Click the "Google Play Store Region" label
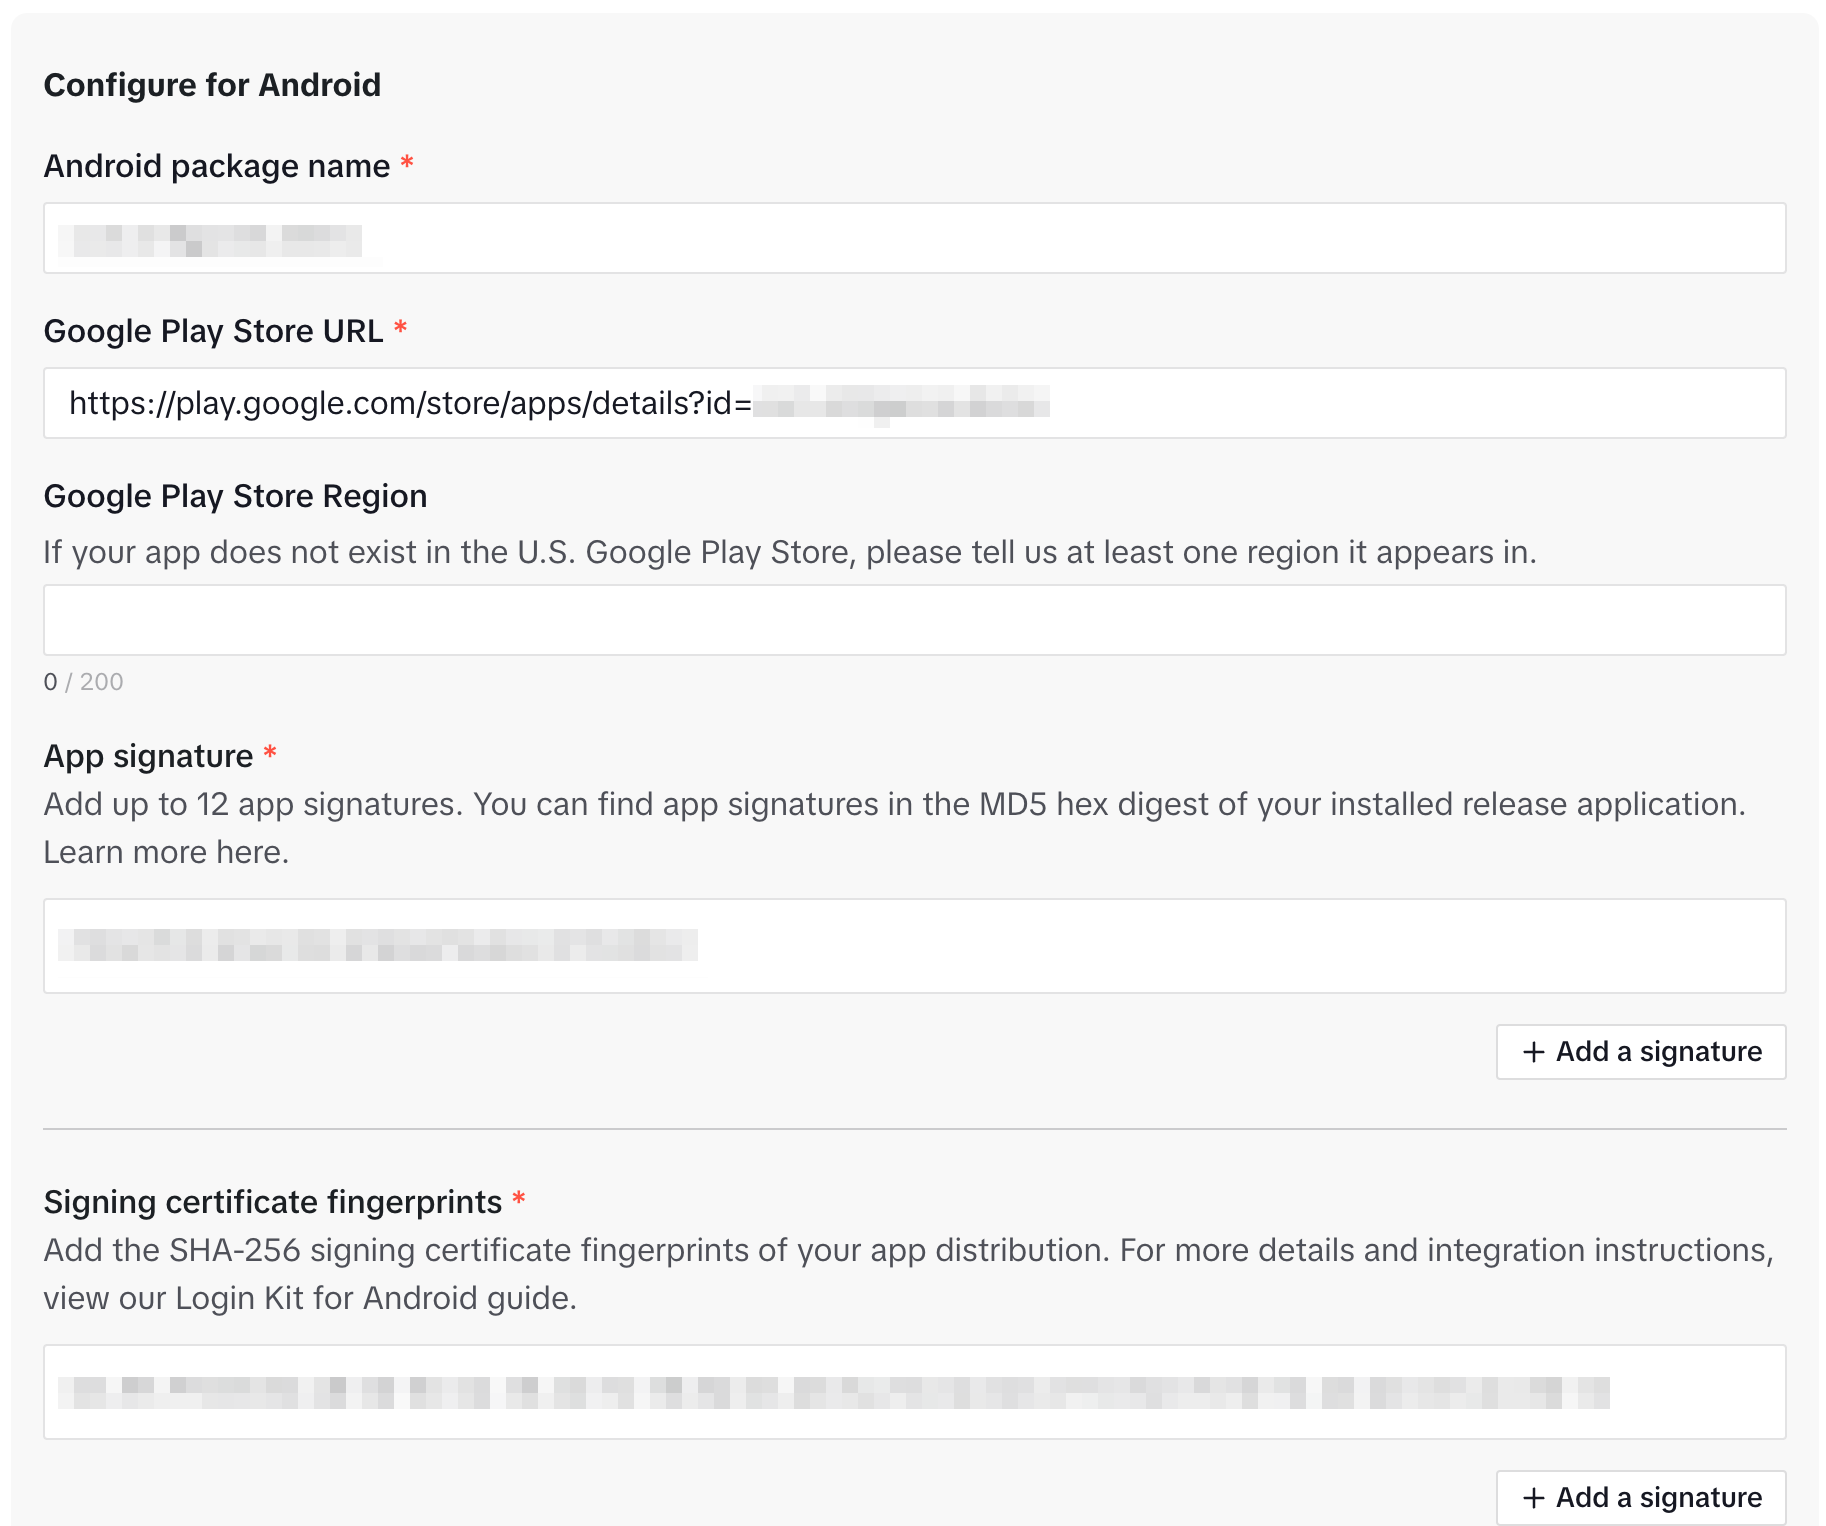1826x1526 pixels. point(235,496)
